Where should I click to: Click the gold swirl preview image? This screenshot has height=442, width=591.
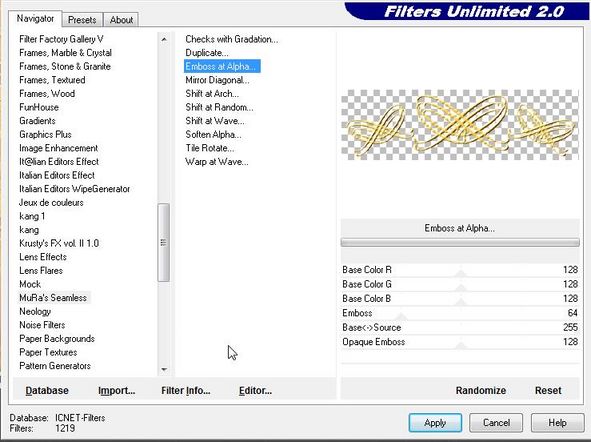[460, 124]
